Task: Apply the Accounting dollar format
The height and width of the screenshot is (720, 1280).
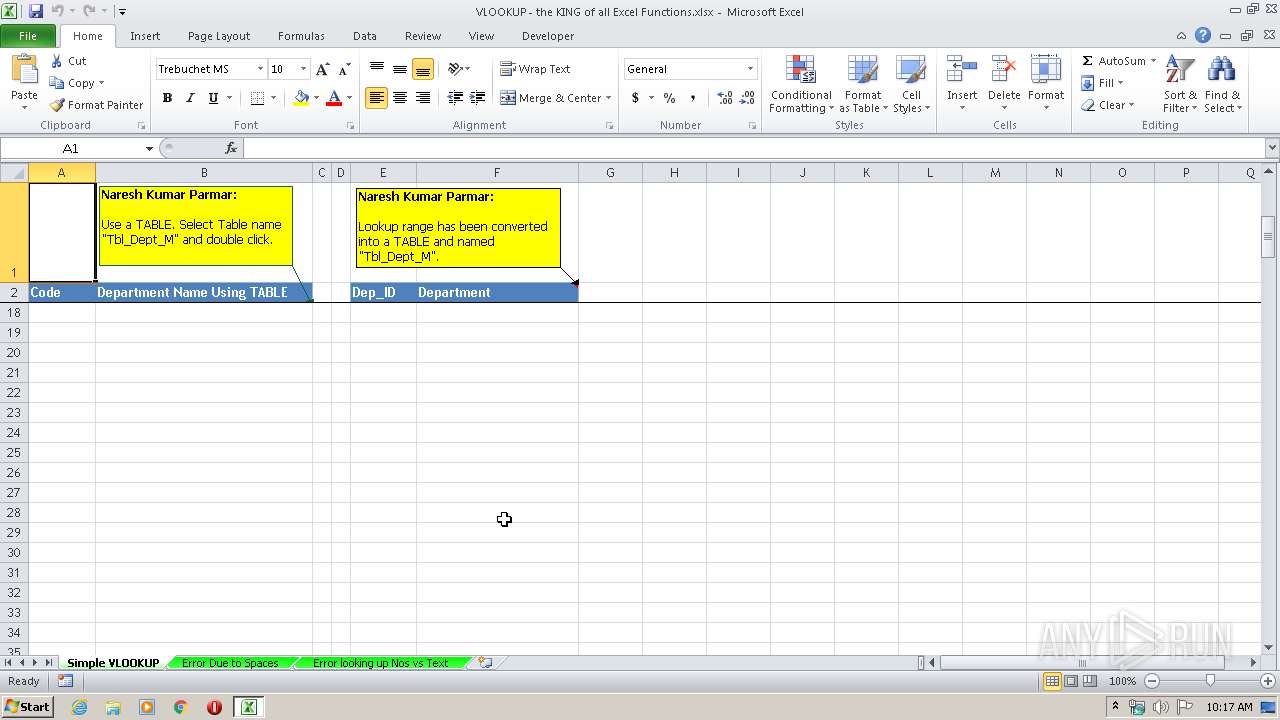Action: 635,98
